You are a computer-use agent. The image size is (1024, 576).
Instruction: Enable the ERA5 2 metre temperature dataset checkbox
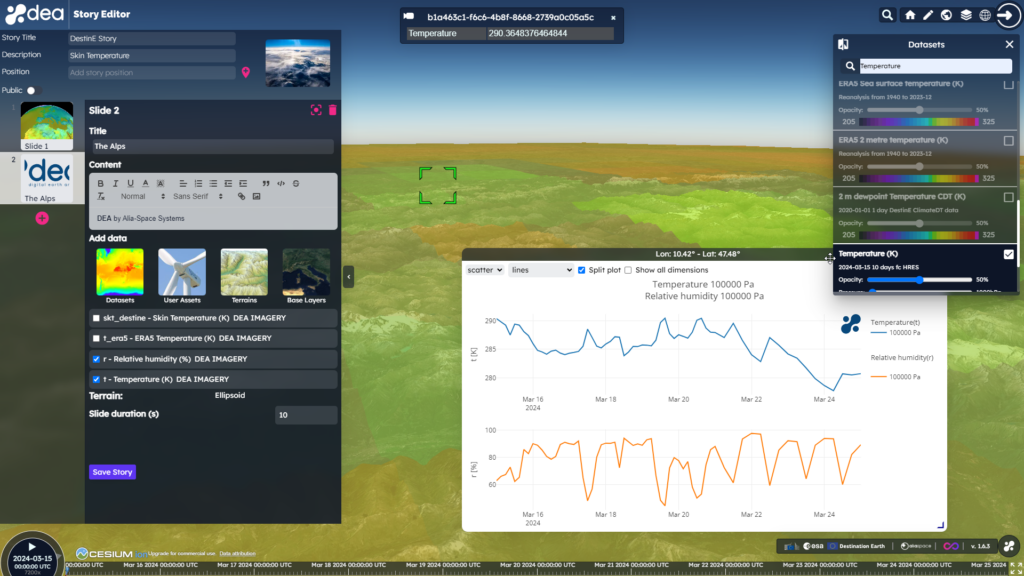click(x=1008, y=141)
